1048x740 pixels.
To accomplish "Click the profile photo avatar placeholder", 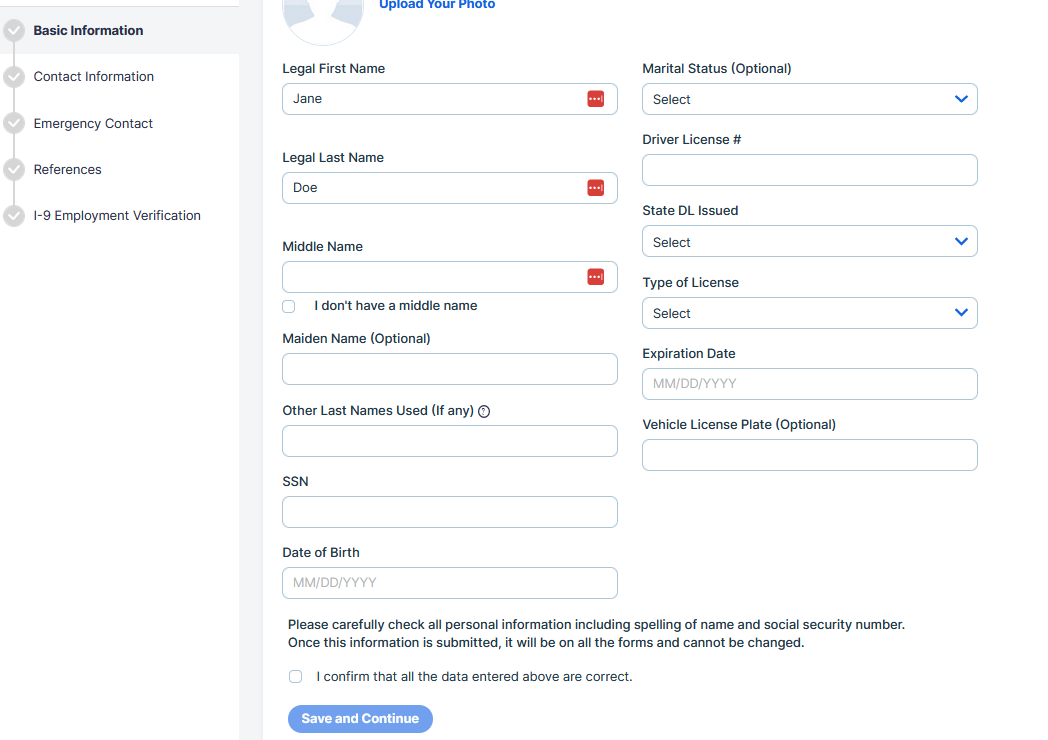I will click(323, 18).
